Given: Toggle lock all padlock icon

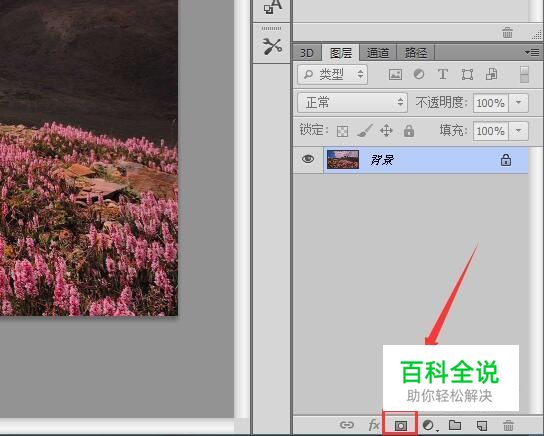Looking at the screenshot, I should (x=409, y=131).
